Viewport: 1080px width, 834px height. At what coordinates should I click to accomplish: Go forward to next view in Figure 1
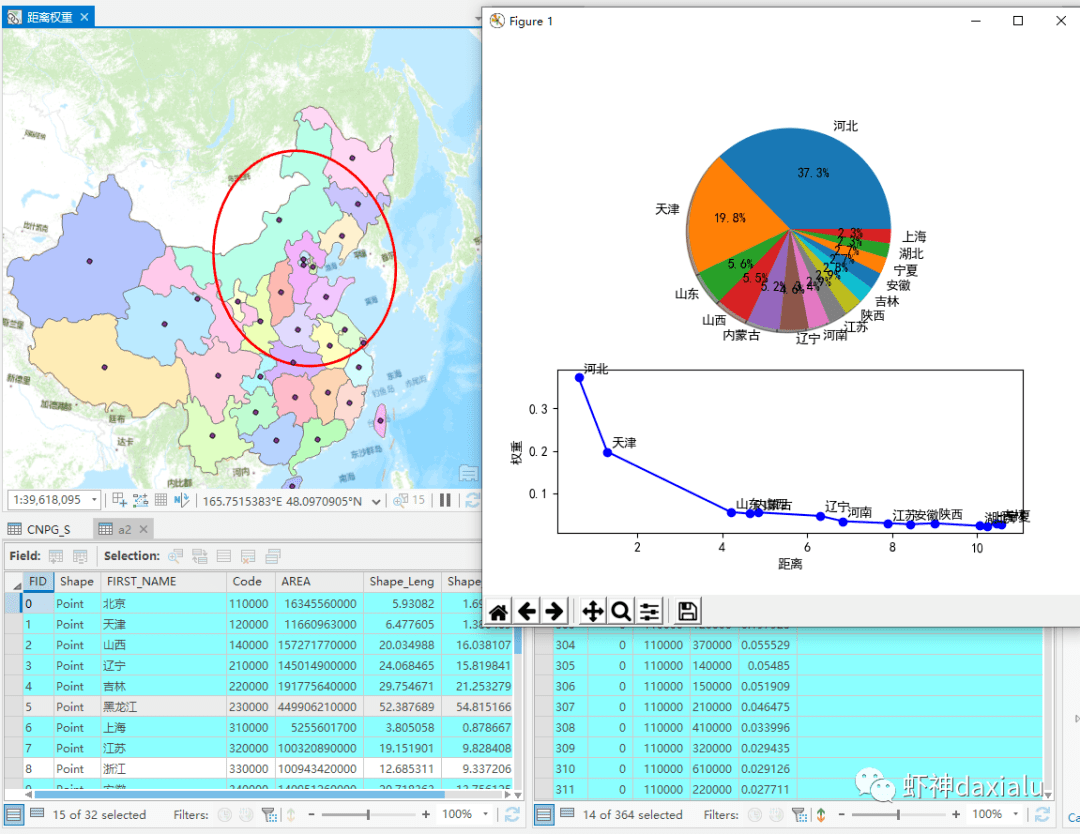pos(554,611)
